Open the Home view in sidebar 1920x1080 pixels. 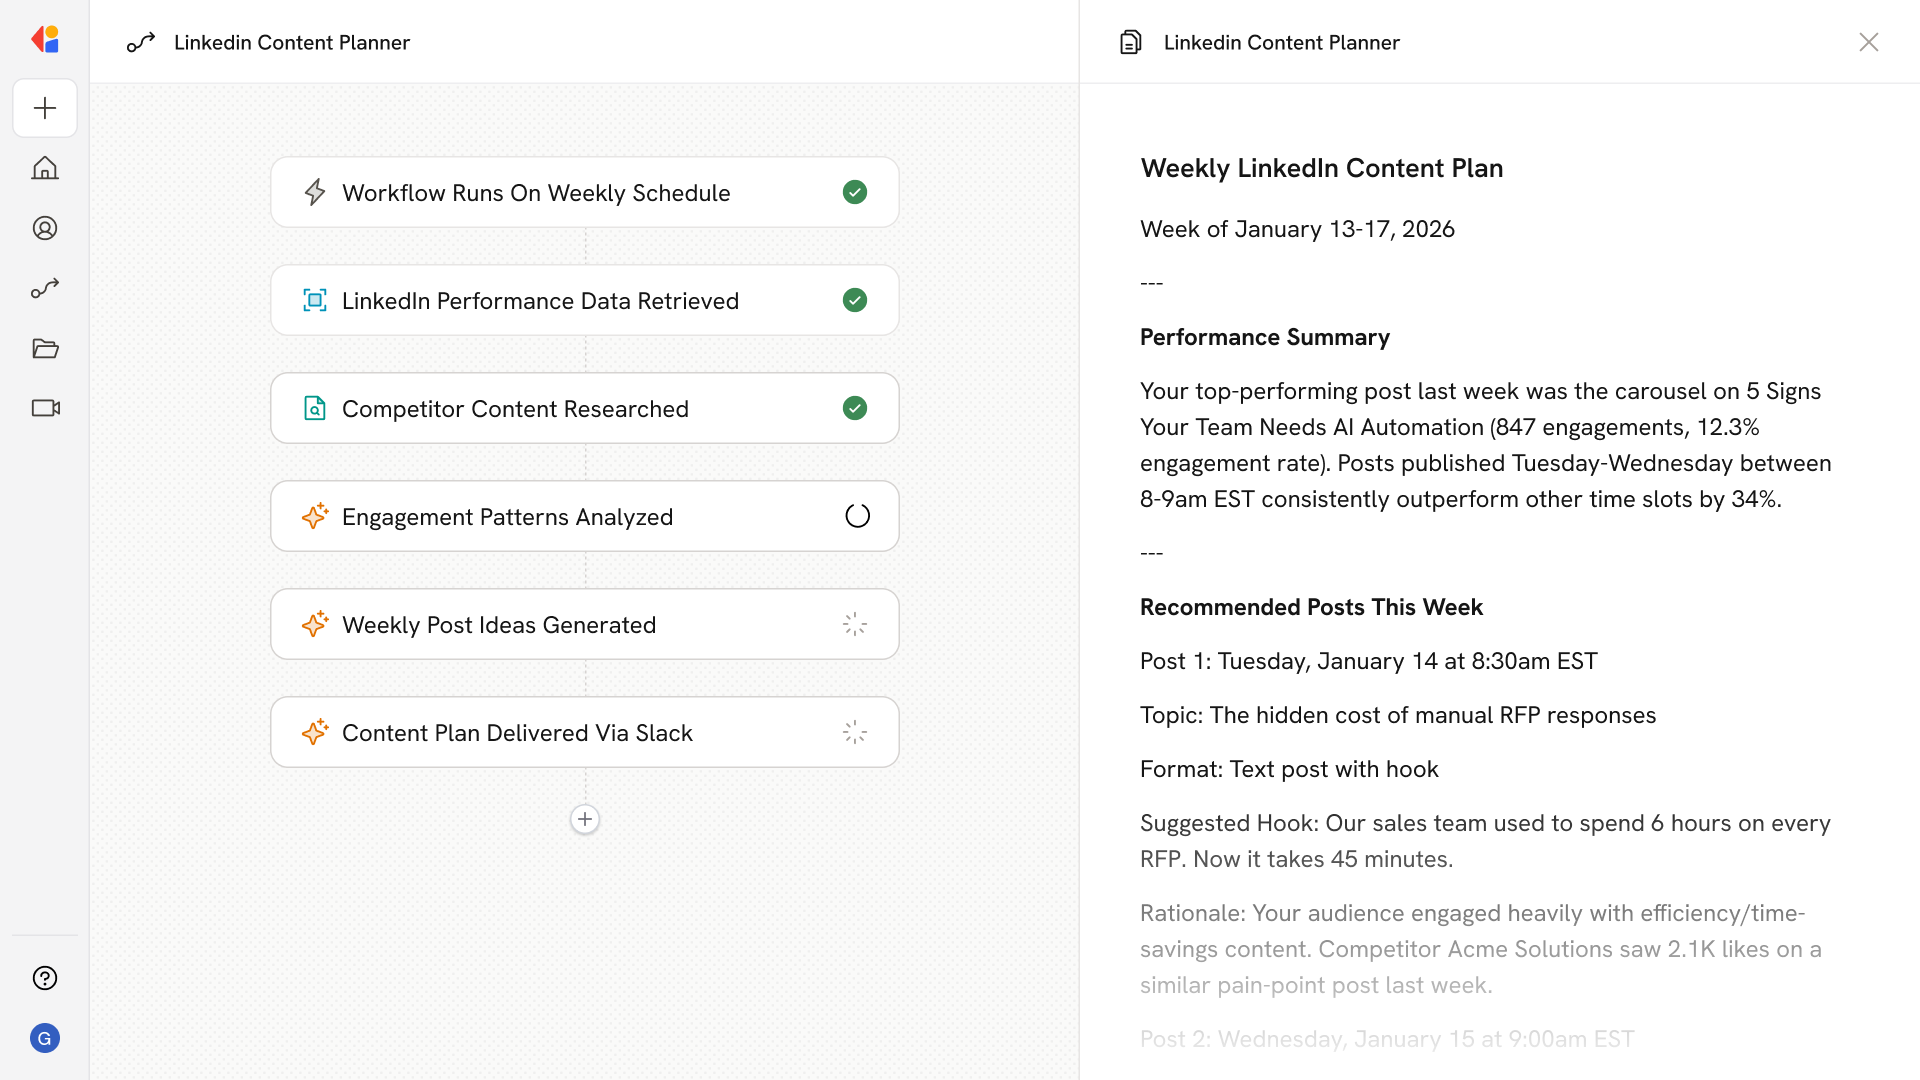pos(45,168)
